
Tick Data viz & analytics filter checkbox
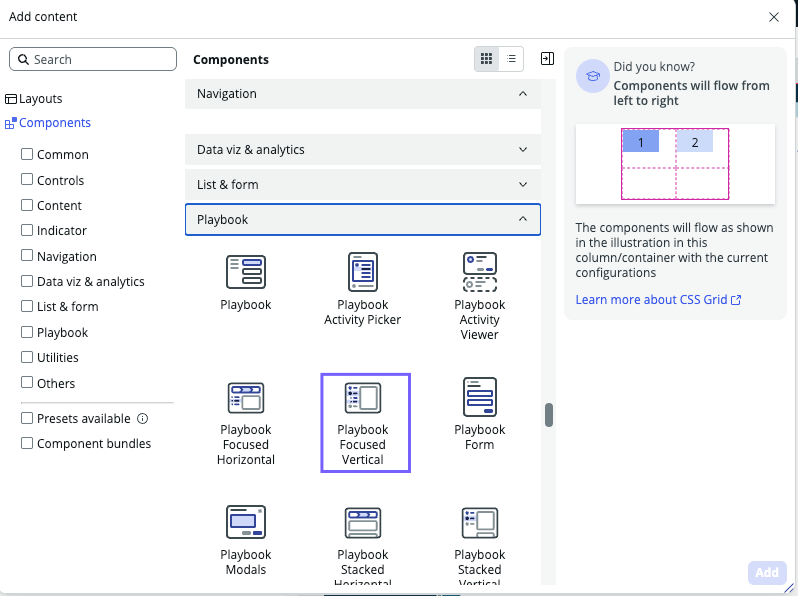[27, 281]
